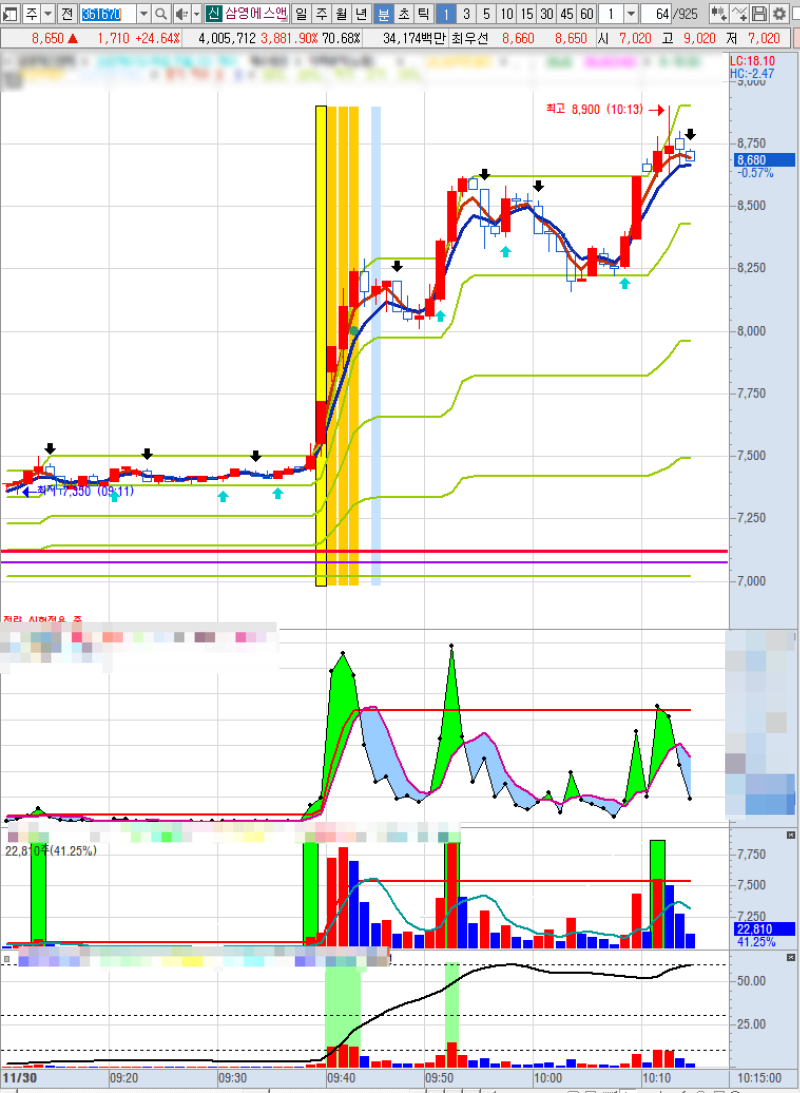800x1093 pixels.
Task: Click the green 신 badge icon
Action: click(213, 13)
